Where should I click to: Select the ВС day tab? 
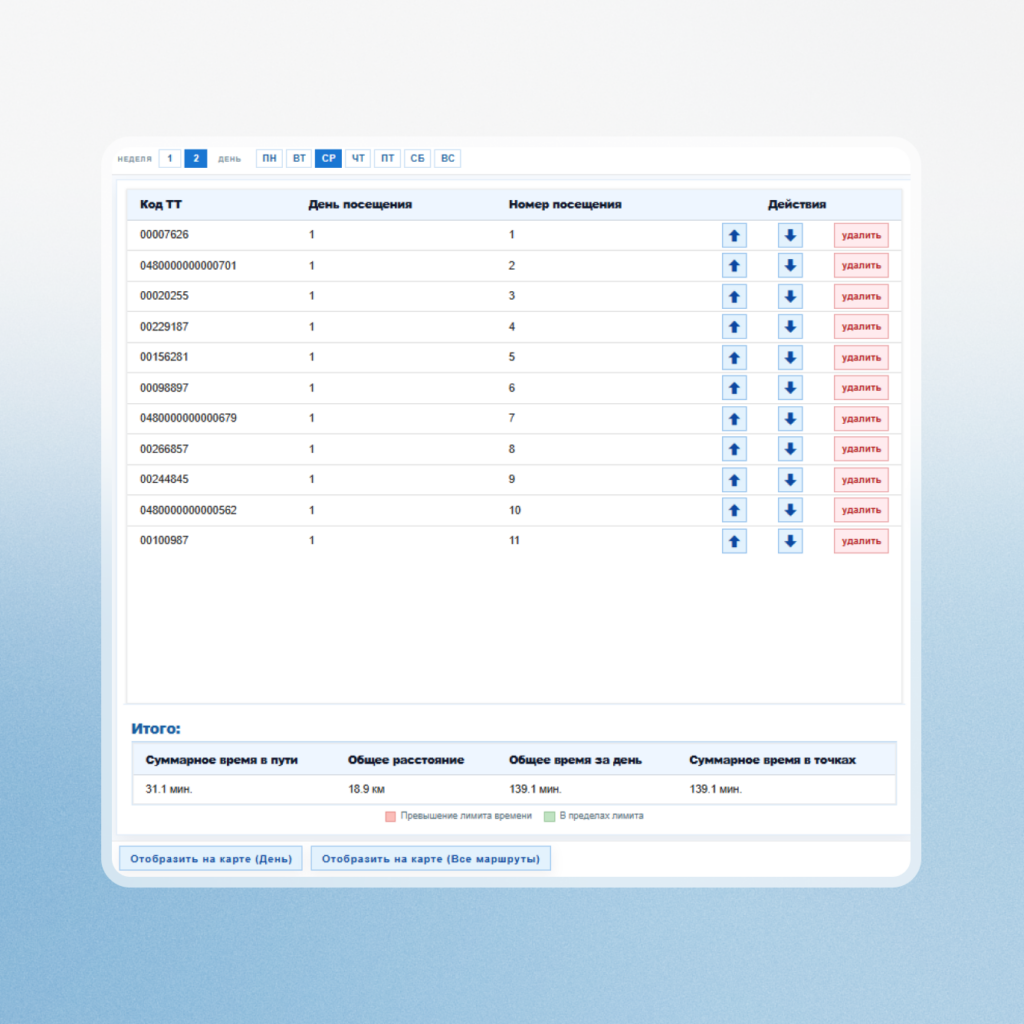click(447, 159)
